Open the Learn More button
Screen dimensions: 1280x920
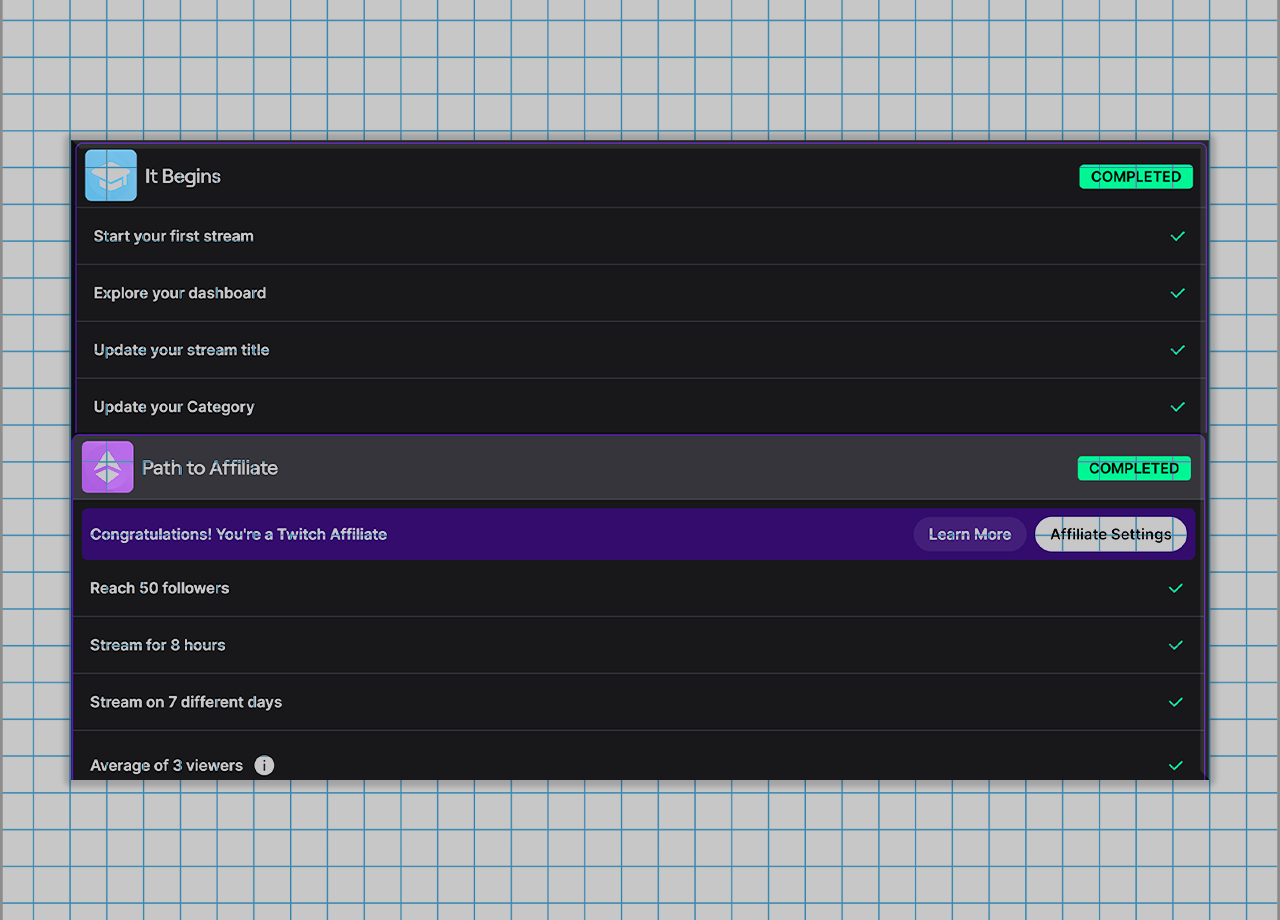[x=970, y=534]
